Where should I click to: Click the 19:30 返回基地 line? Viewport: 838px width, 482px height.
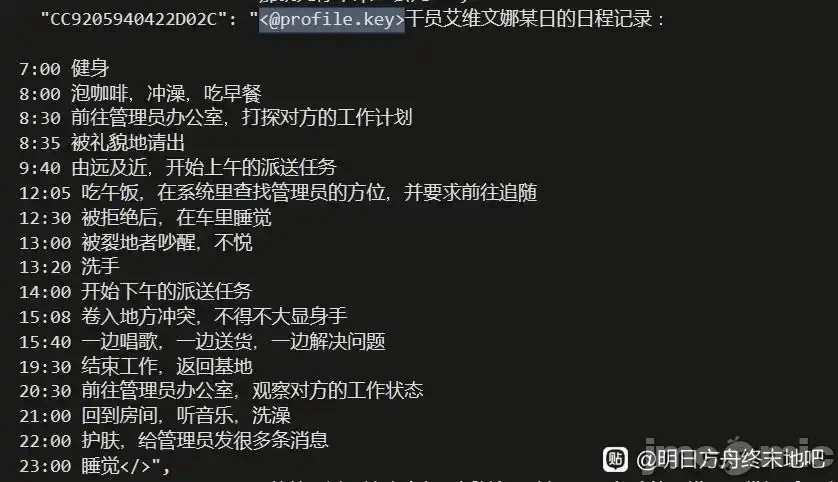(x=136, y=367)
